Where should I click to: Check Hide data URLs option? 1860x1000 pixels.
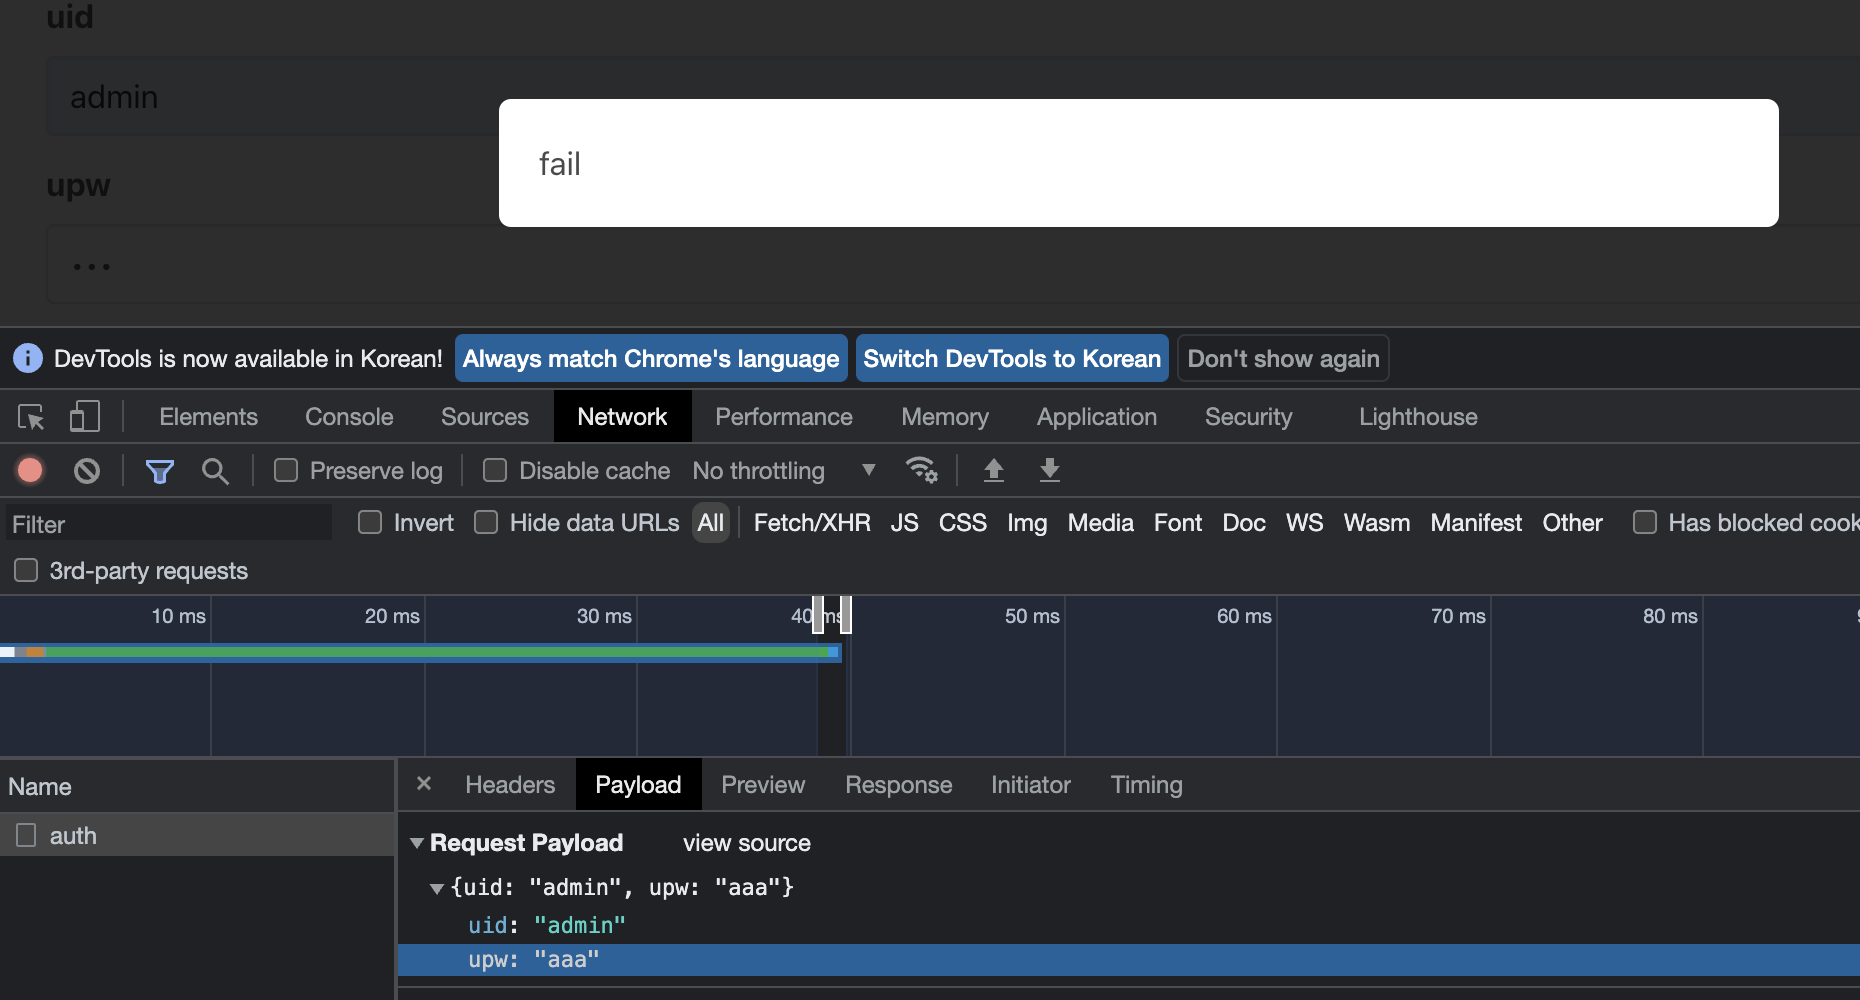pyautogui.click(x=486, y=522)
